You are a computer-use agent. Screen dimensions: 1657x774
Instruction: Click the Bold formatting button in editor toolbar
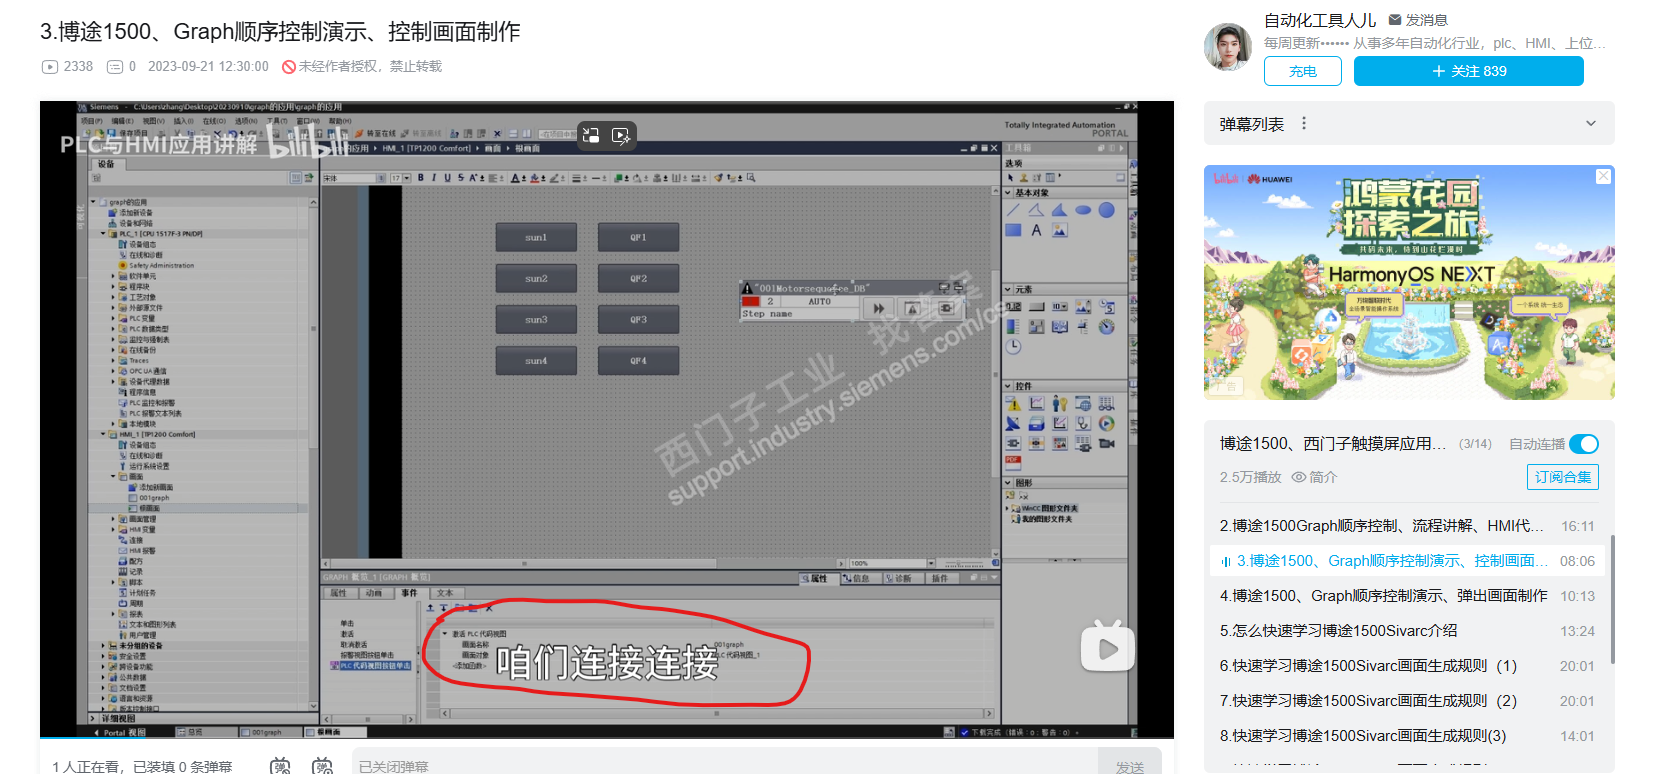tap(421, 178)
